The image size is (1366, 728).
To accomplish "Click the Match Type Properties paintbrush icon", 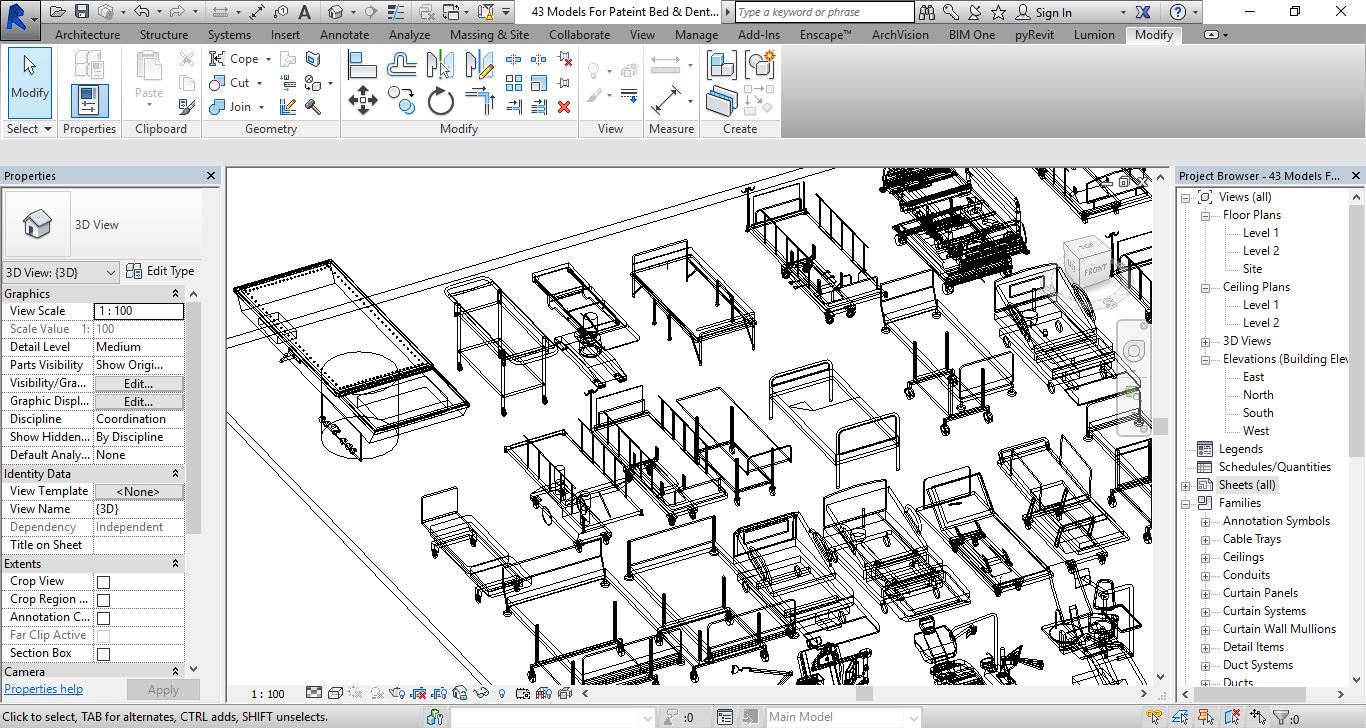I will point(187,107).
